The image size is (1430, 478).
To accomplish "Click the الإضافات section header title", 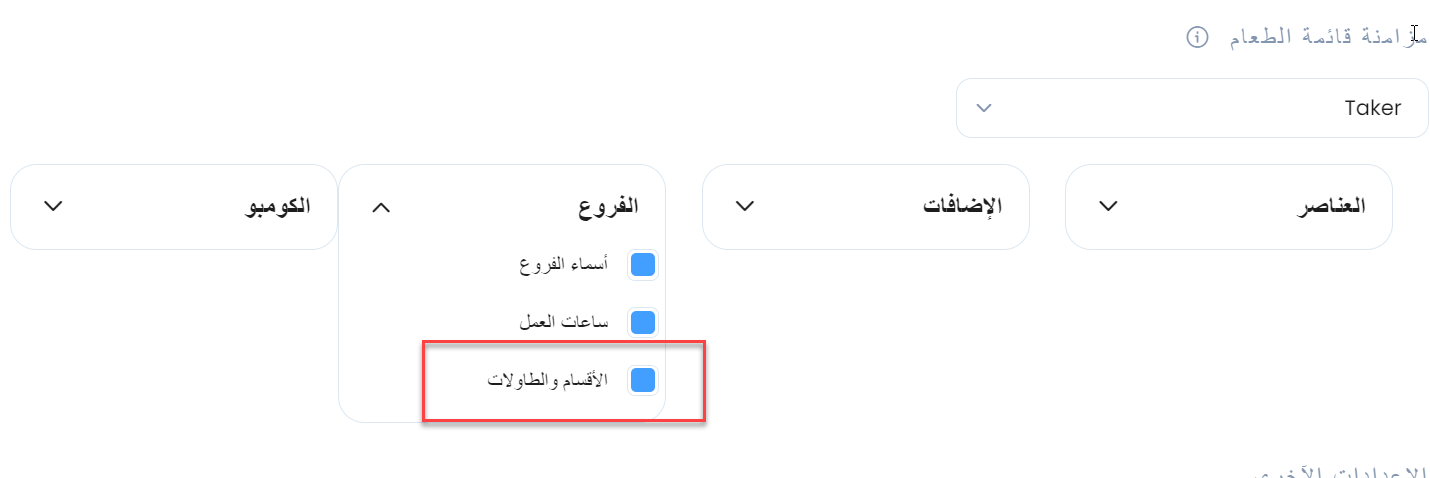I will coord(962,206).
